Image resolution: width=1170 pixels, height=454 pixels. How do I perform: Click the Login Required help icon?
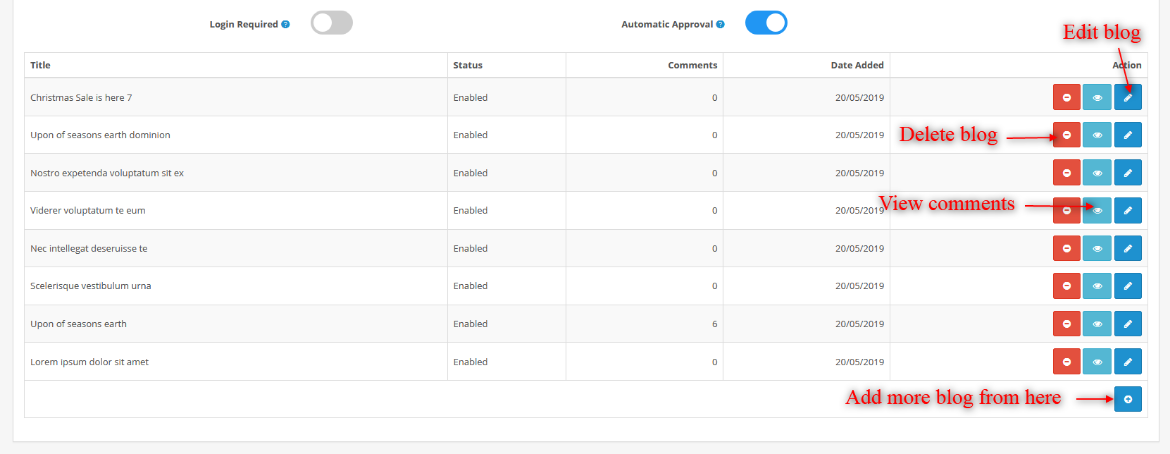click(286, 24)
